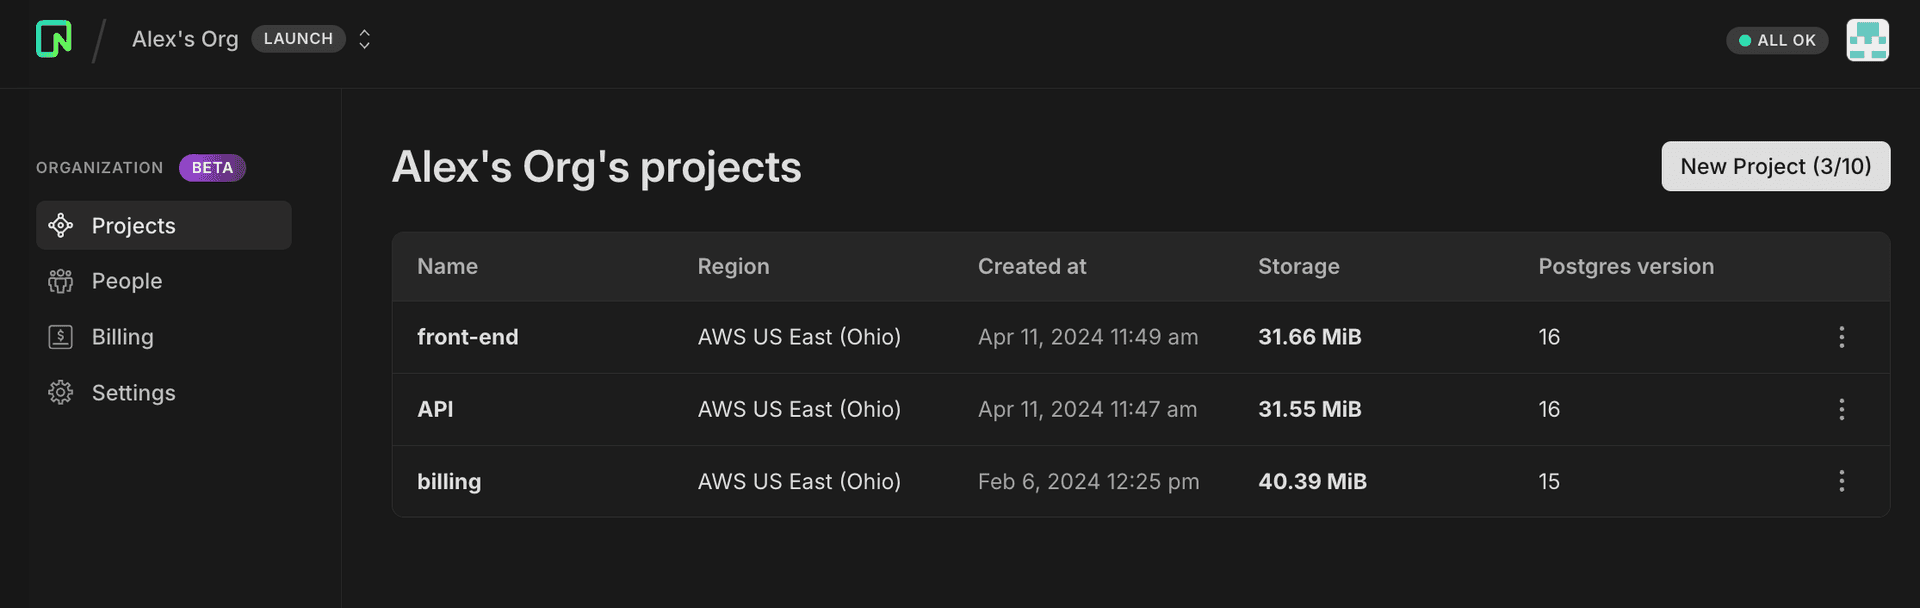The height and width of the screenshot is (608, 1920).
Task: Open the options menu for front-end project
Action: tap(1842, 337)
